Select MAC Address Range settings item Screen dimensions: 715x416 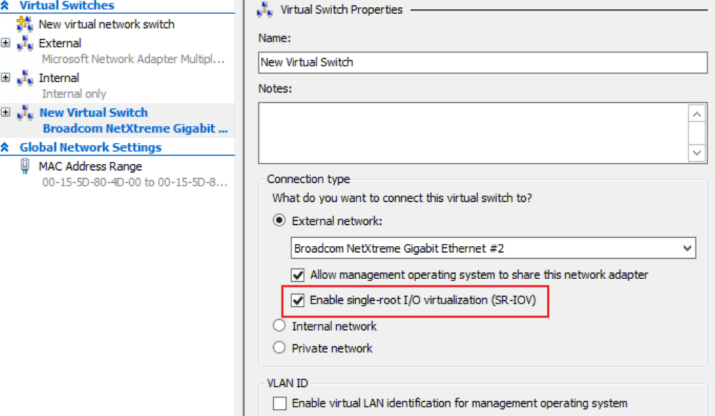90,167
